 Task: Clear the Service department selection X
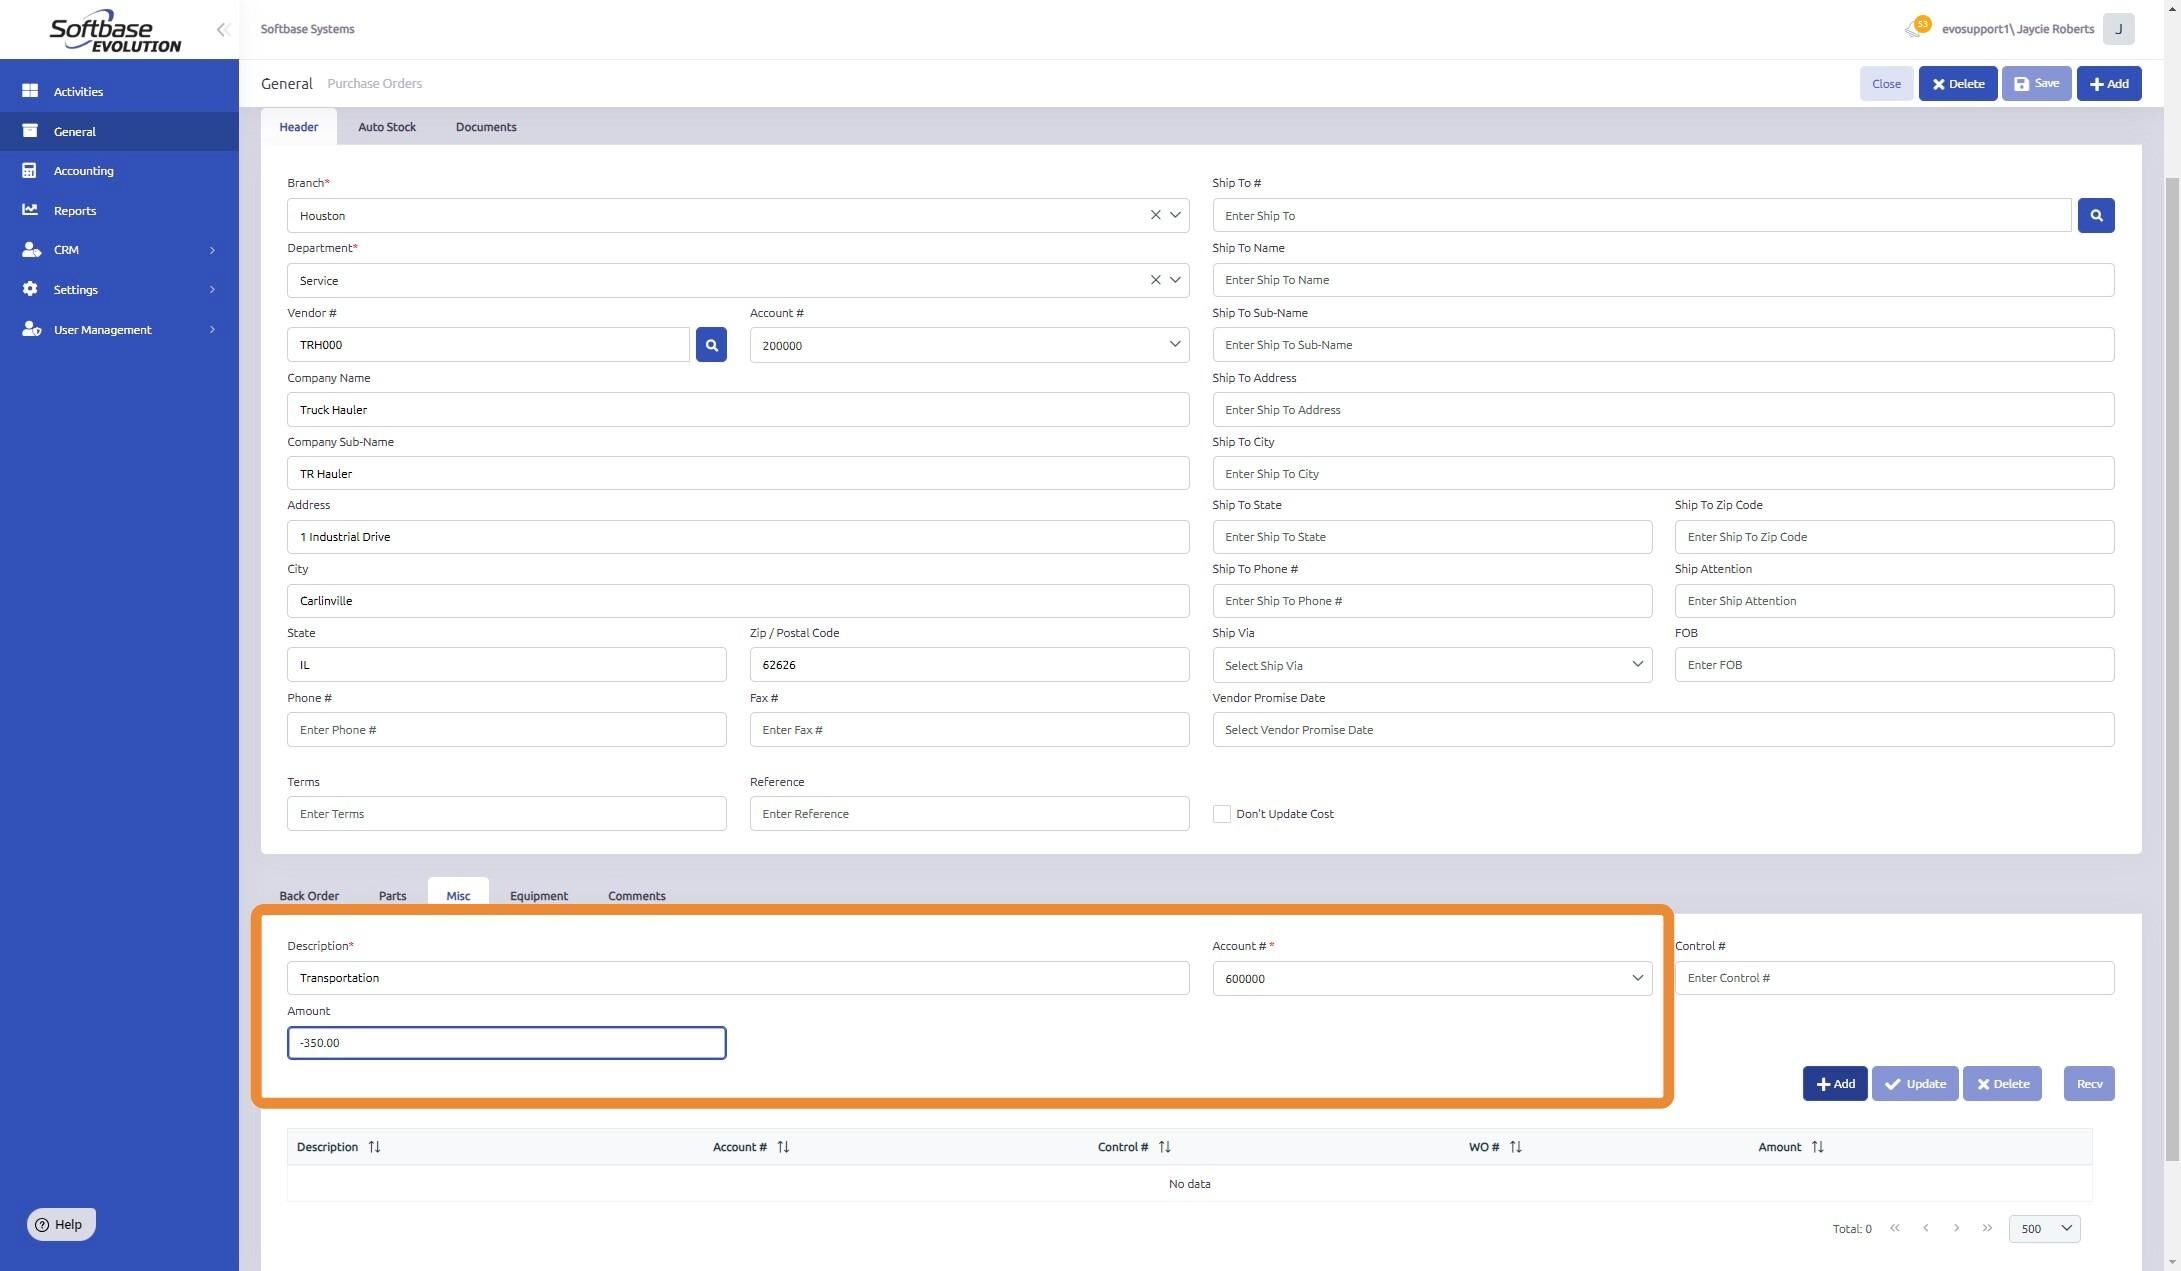1155,280
